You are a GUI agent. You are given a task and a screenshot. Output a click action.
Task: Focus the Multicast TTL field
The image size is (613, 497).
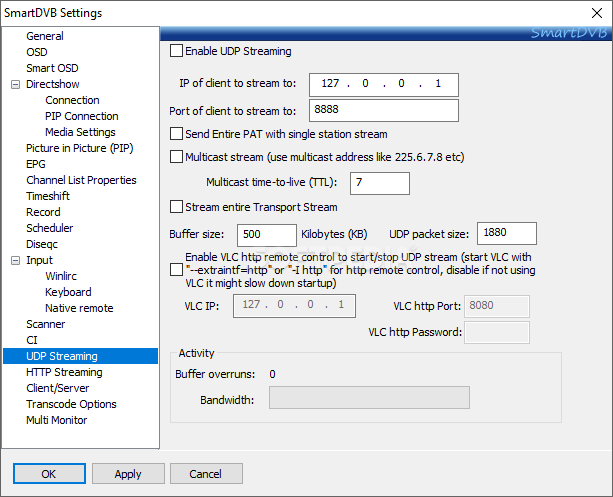point(380,183)
